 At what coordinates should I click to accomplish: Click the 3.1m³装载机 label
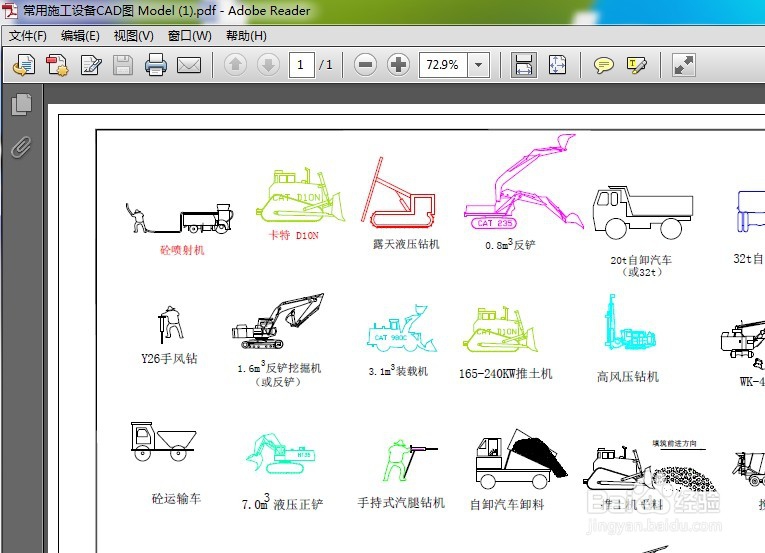(x=398, y=371)
